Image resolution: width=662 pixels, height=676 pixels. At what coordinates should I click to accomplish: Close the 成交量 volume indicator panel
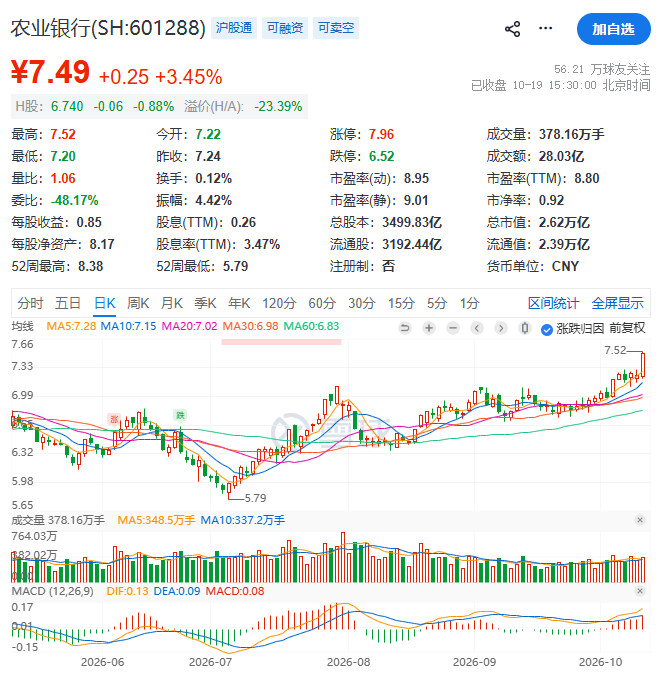click(x=640, y=520)
